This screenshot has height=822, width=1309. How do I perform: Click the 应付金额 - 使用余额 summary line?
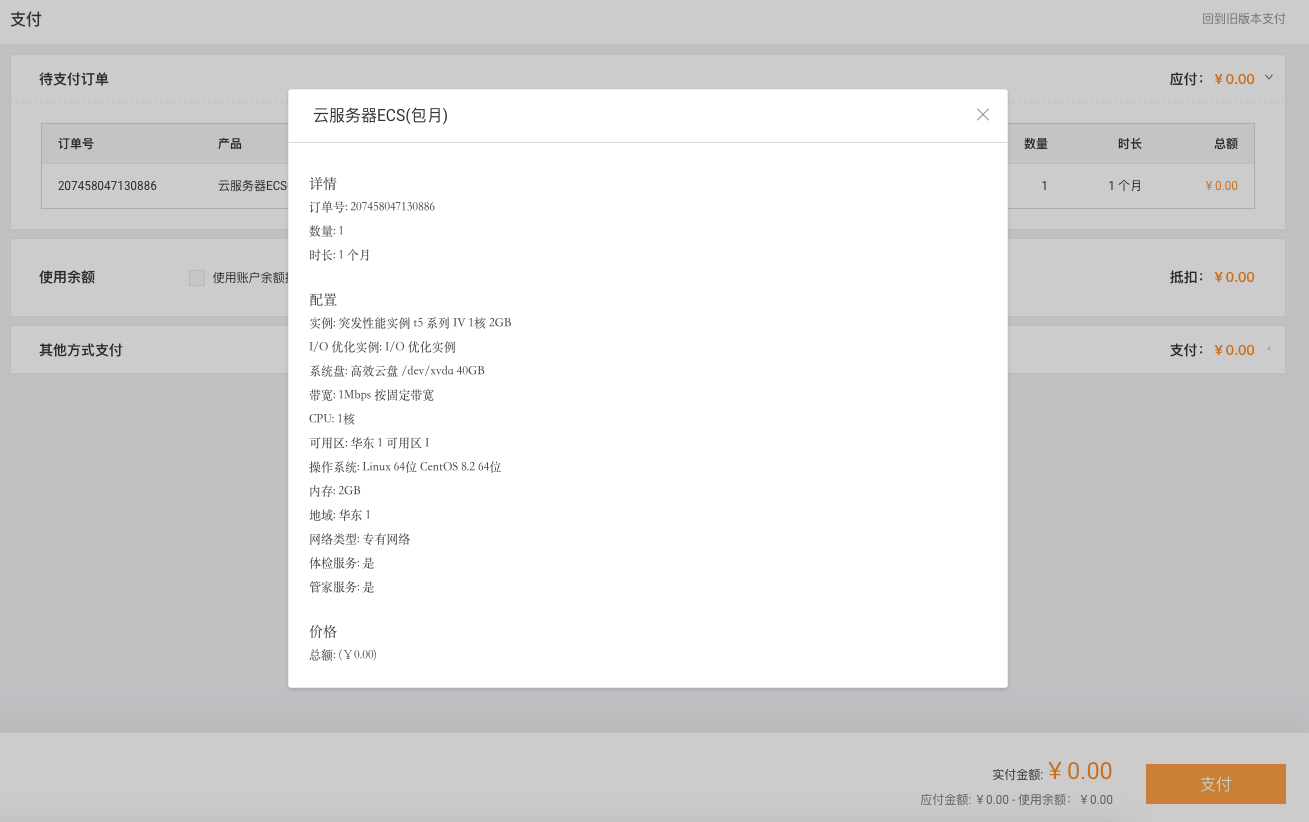(1016, 800)
